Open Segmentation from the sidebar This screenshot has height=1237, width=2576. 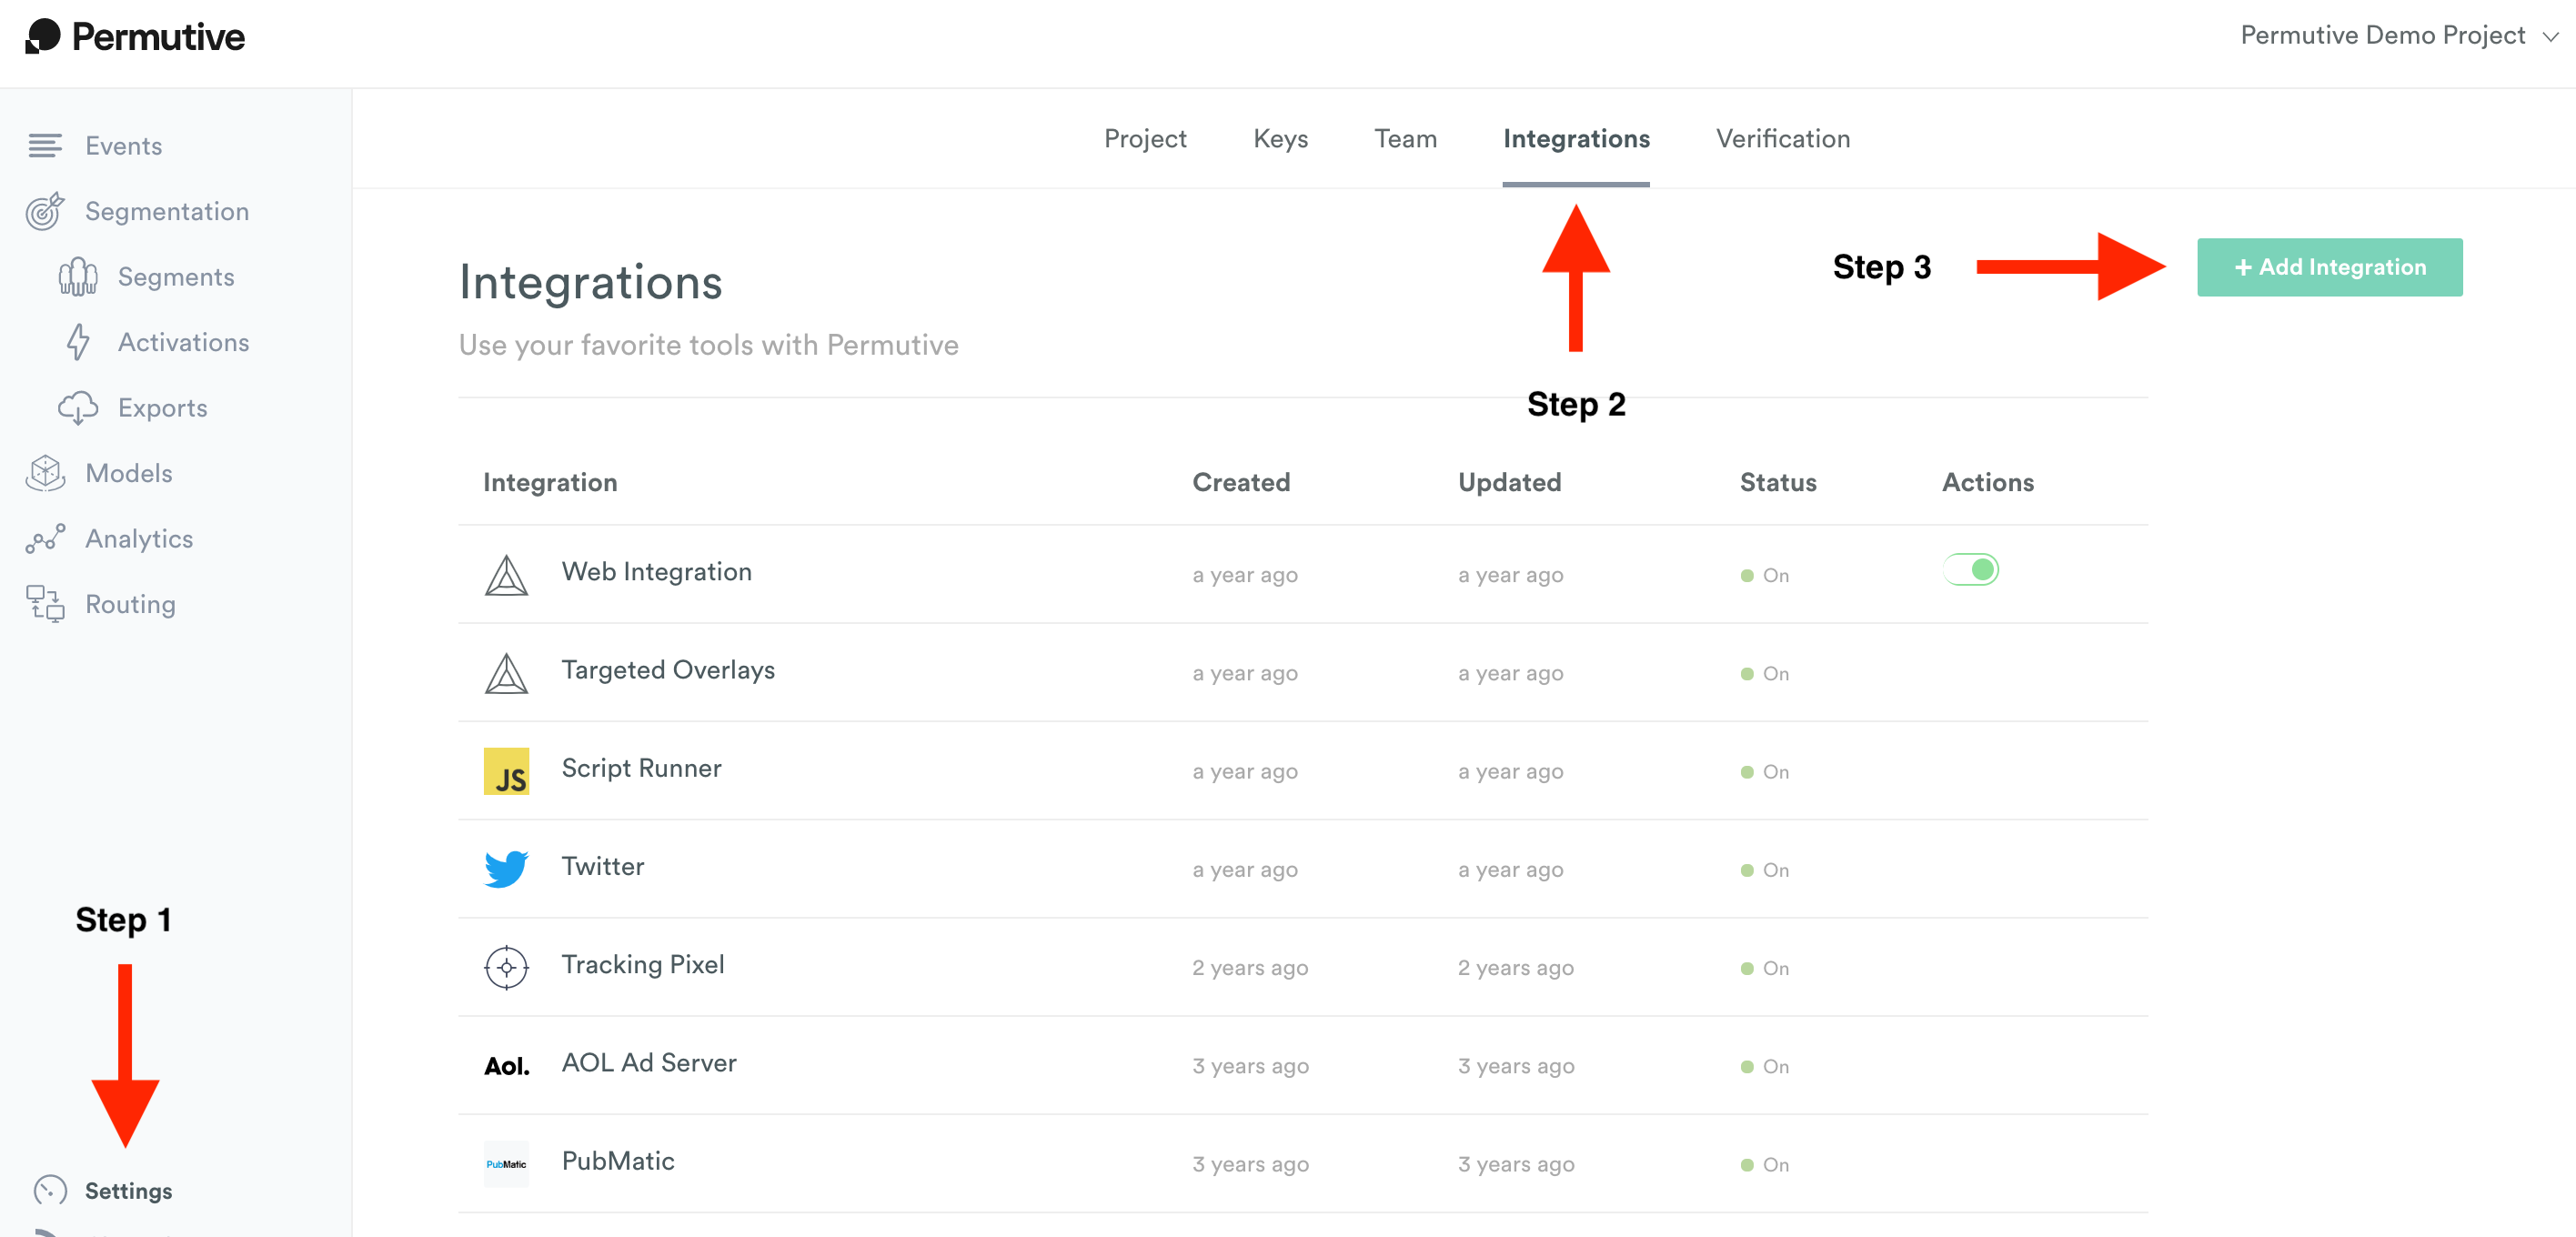coord(166,211)
